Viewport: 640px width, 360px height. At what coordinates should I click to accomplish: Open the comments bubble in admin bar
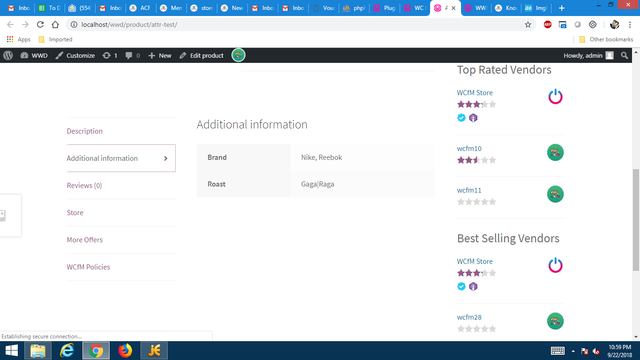point(133,56)
